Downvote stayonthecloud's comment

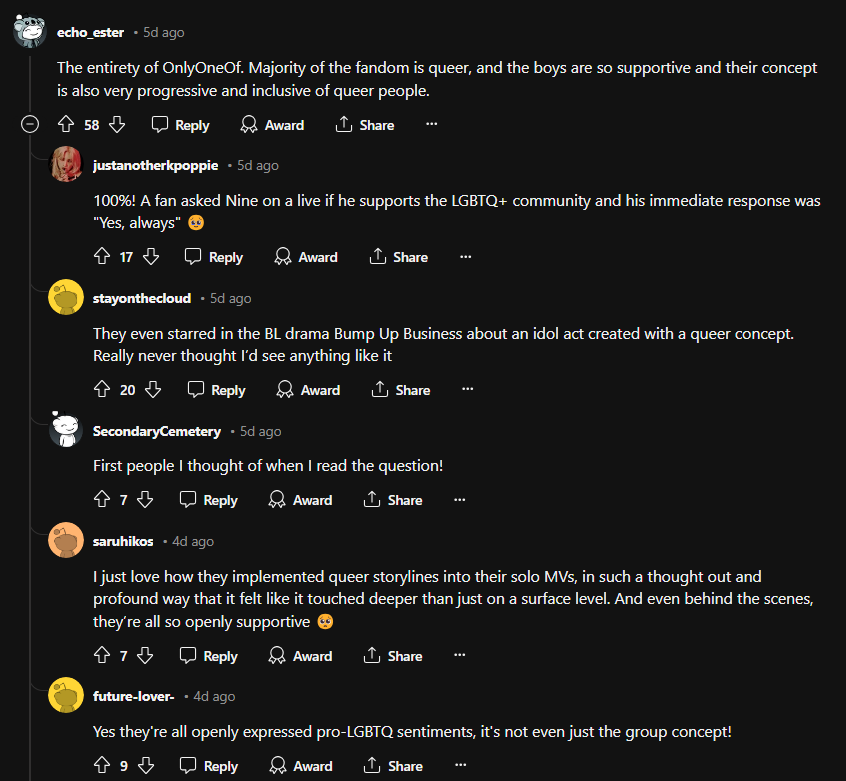[152, 390]
